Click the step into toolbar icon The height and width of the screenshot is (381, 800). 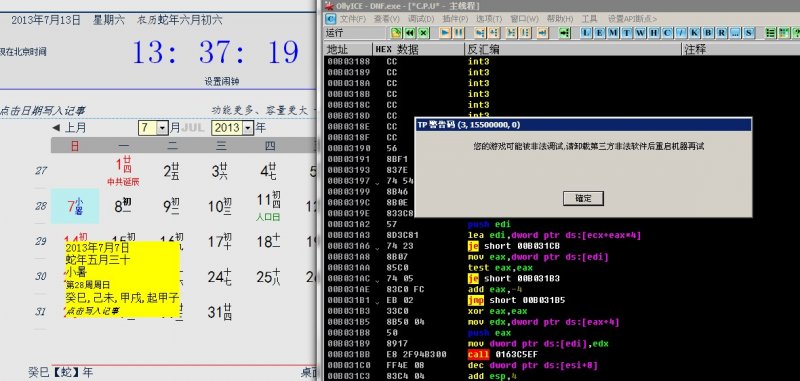[x=480, y=33]
